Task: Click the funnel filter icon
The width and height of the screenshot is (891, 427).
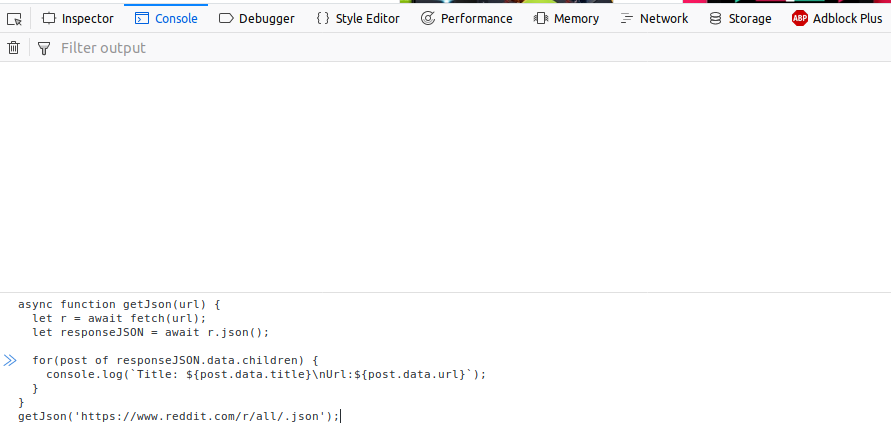Action: [44, 48]
